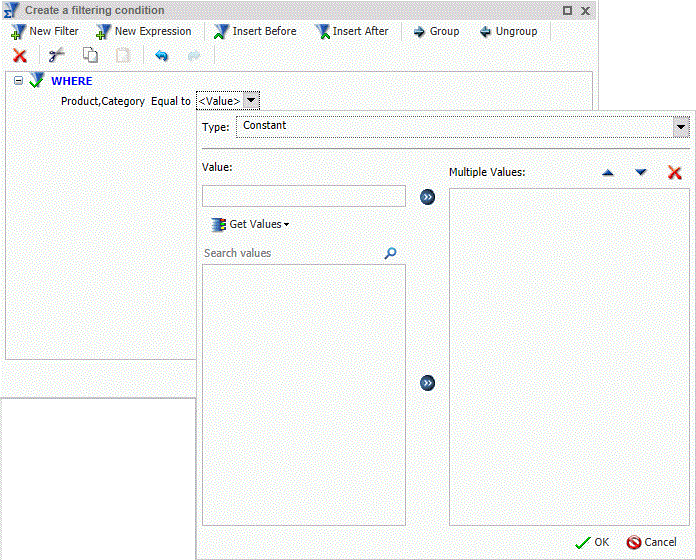Delete multiple value with red X
The height and width of the screenshot is (560, 696).
(x=675, y=172)
